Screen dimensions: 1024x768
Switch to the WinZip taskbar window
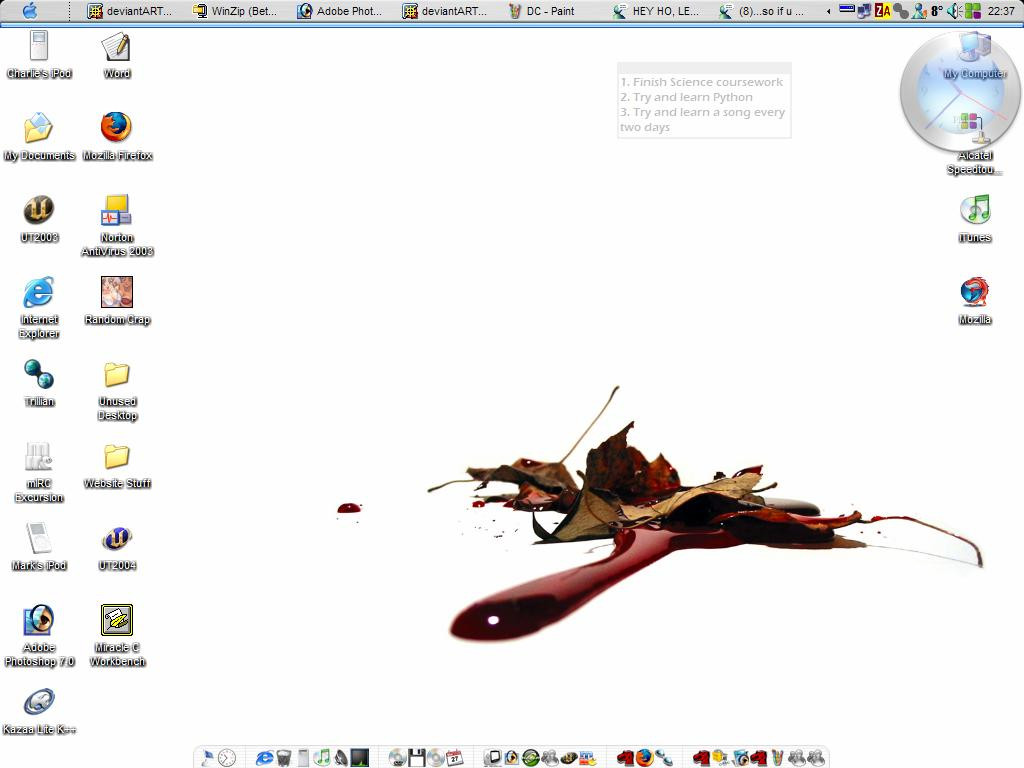point(234,11)
